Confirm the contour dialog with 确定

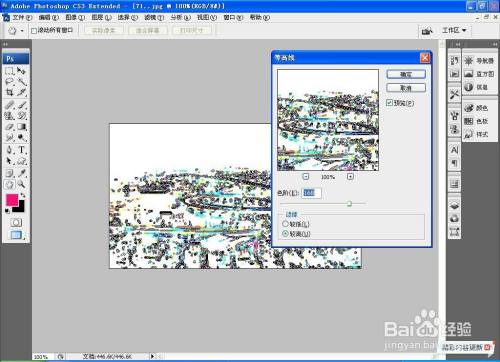(x=406, y=74)
